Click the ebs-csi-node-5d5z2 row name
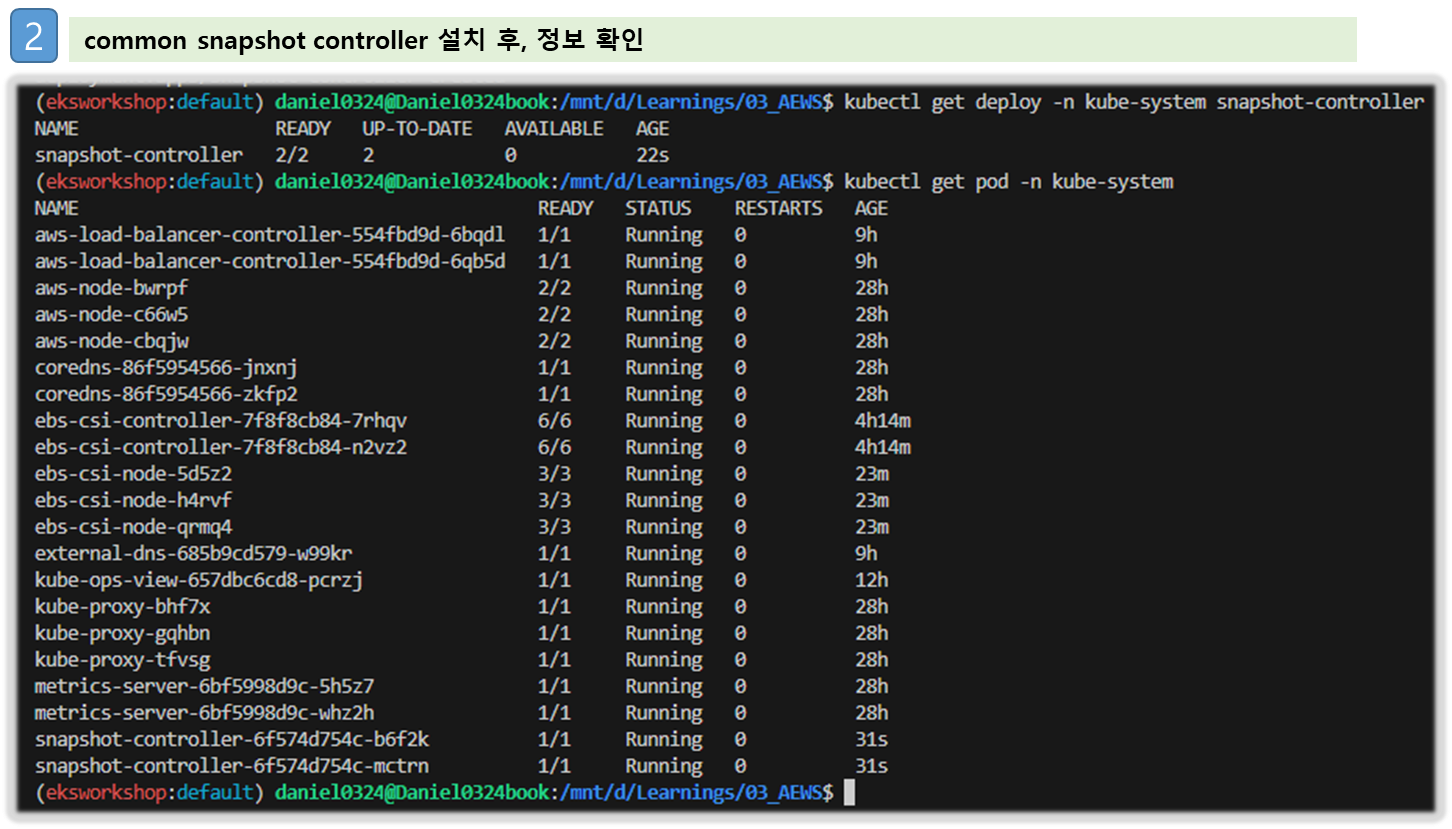Image resolution: width=1452 pixels, height=829 pixels. coord(134,473)
